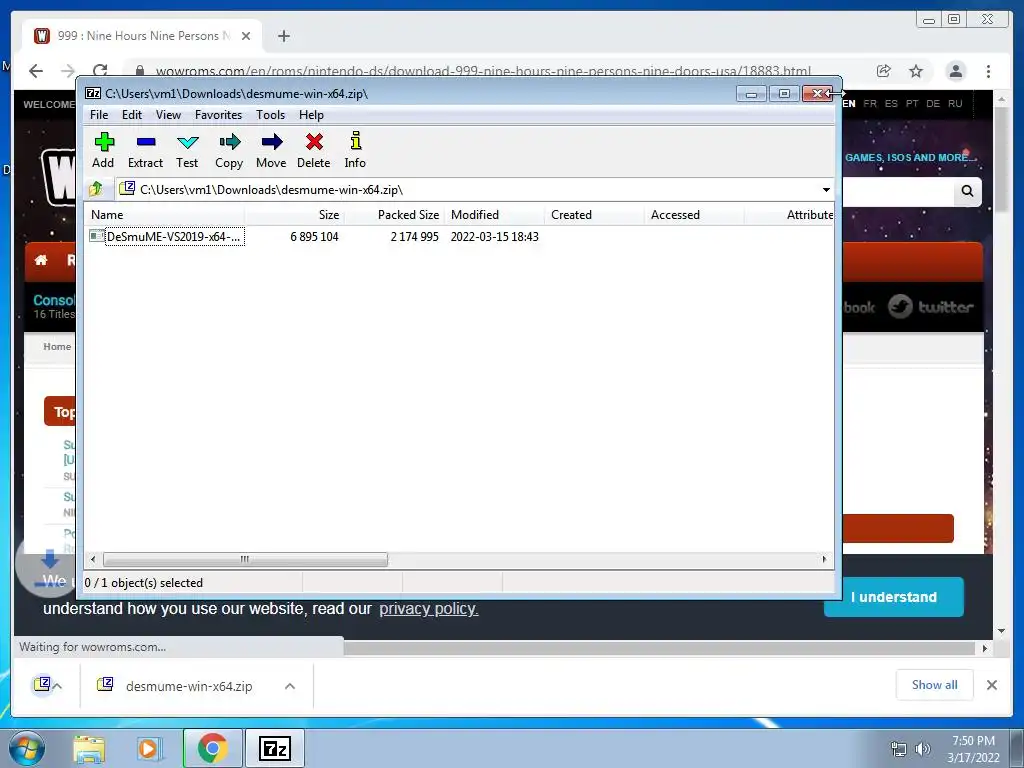The image size is (1024, 768).
Task: Choose the Move toolbar icon
Action: pyautogui.click(x=271, y=150)
